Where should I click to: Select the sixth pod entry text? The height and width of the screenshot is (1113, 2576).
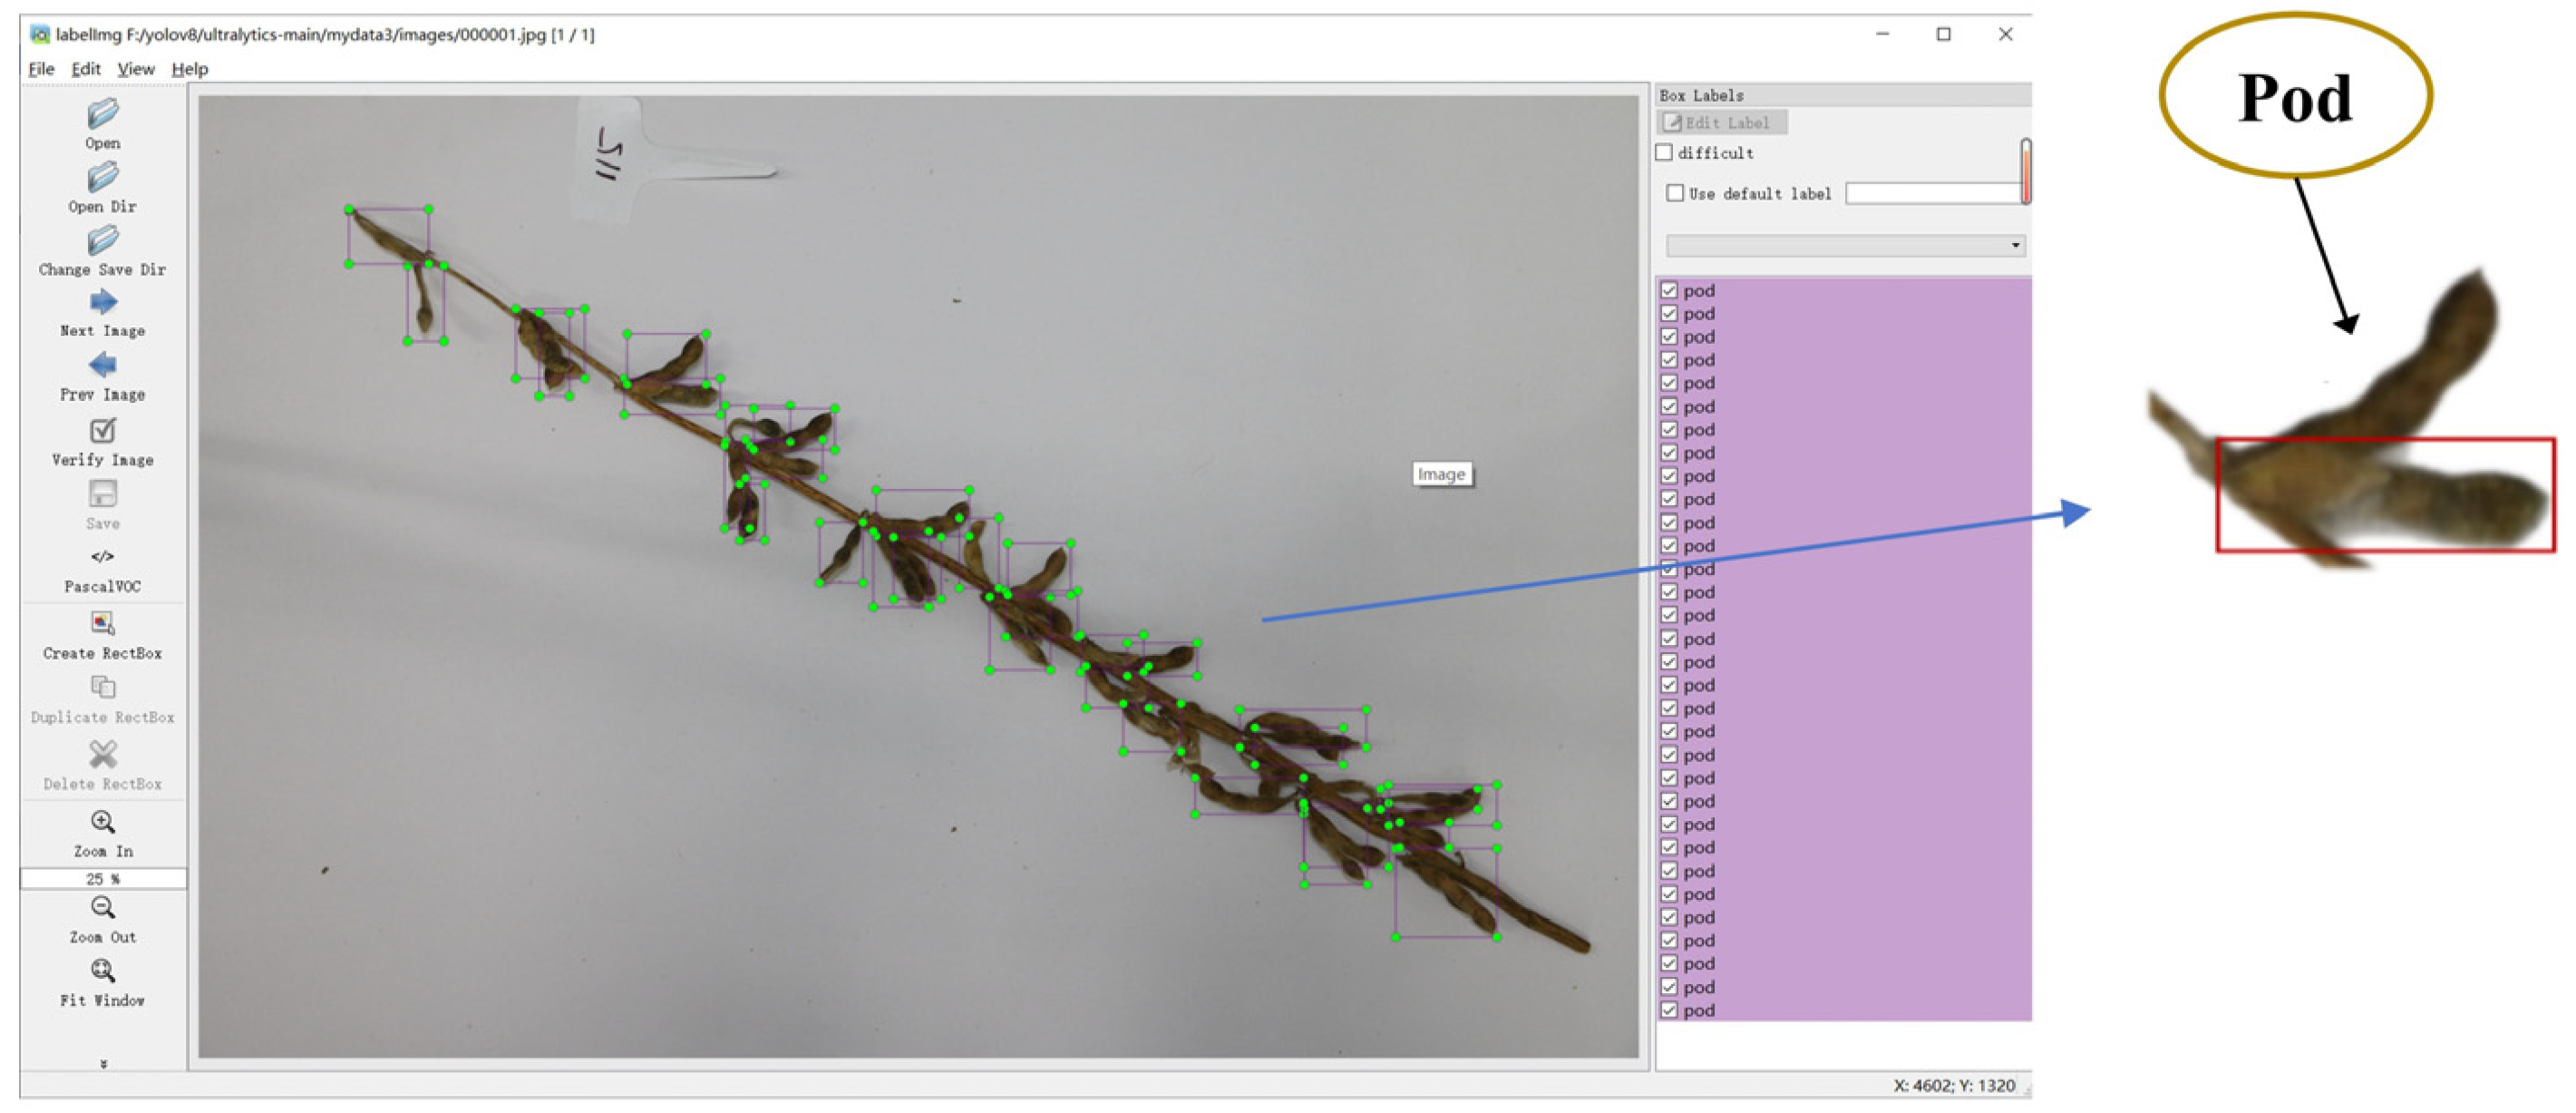coord(1698,407)
